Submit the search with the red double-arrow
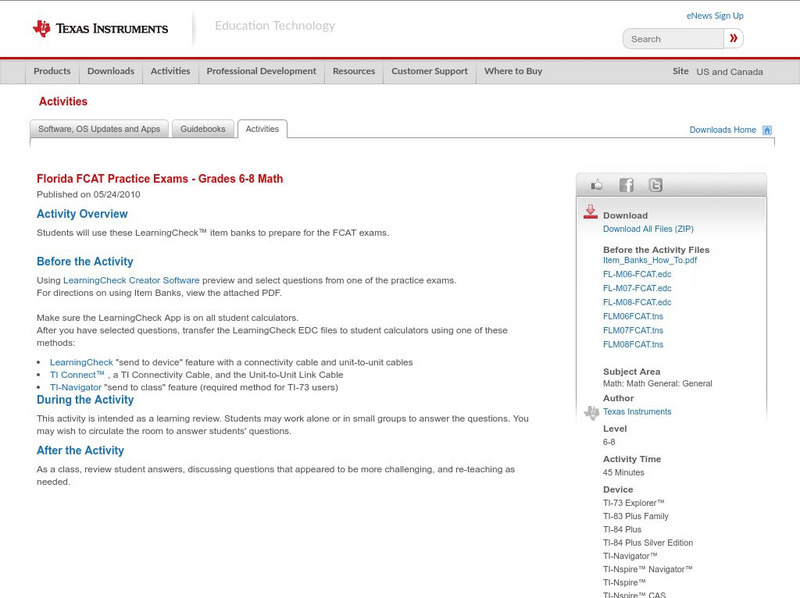The height and width of the screenshot is (598, 800). (733, 38)
